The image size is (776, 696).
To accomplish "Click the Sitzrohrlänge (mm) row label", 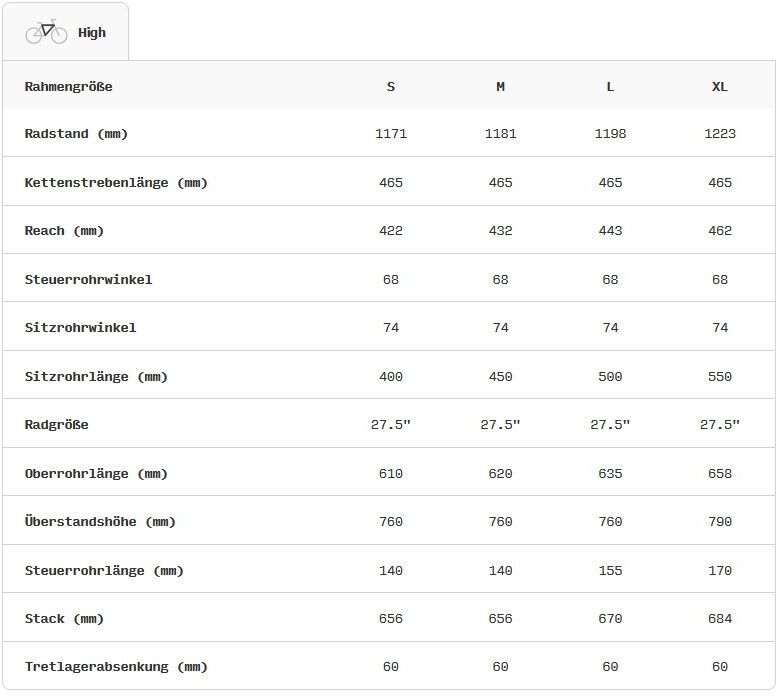I will click(96, 377).
